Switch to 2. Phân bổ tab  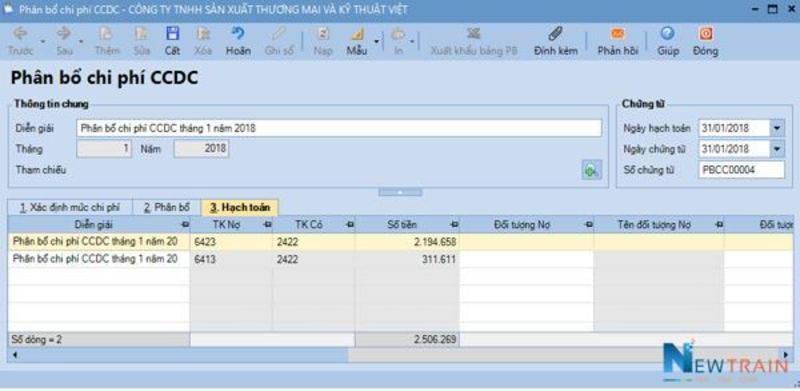pos(166,208)
